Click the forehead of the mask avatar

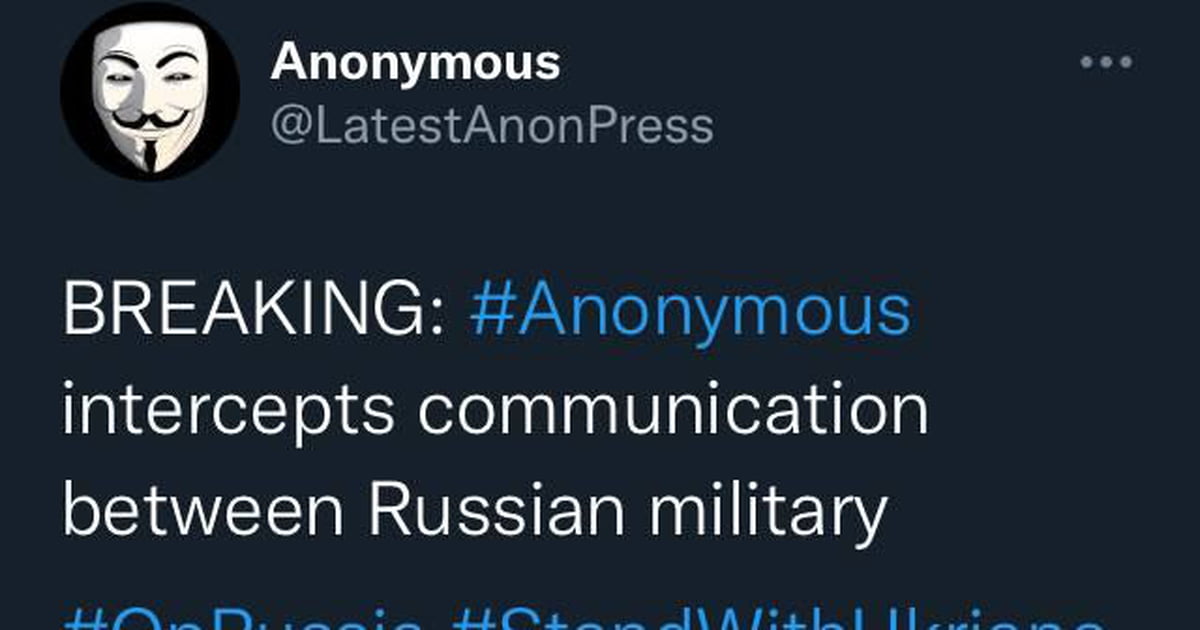(149, 40)
